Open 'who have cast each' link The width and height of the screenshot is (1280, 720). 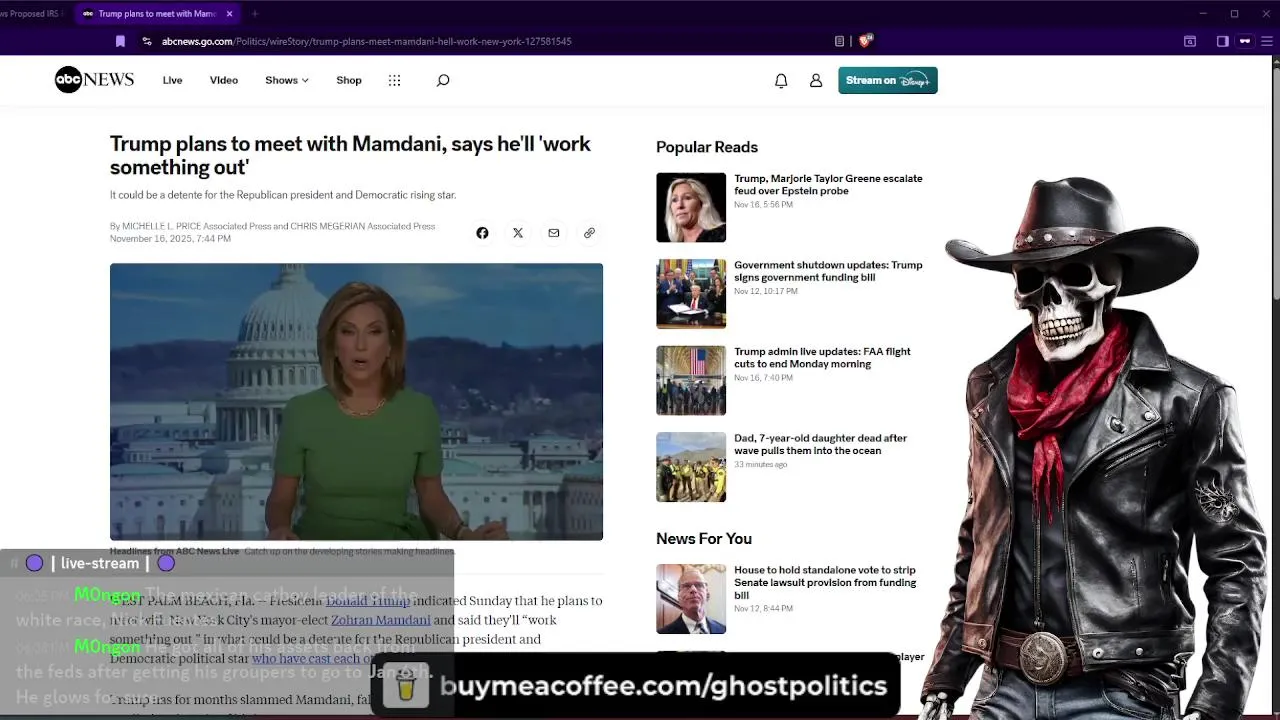[311, 659]
